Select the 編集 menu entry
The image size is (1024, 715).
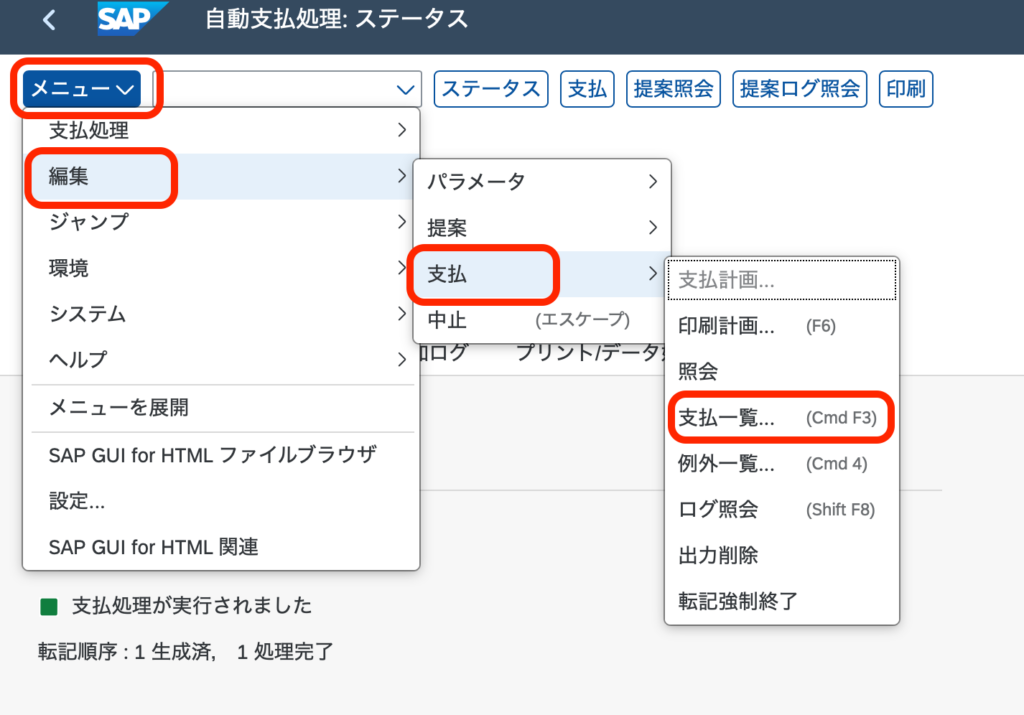pos(221,176)
